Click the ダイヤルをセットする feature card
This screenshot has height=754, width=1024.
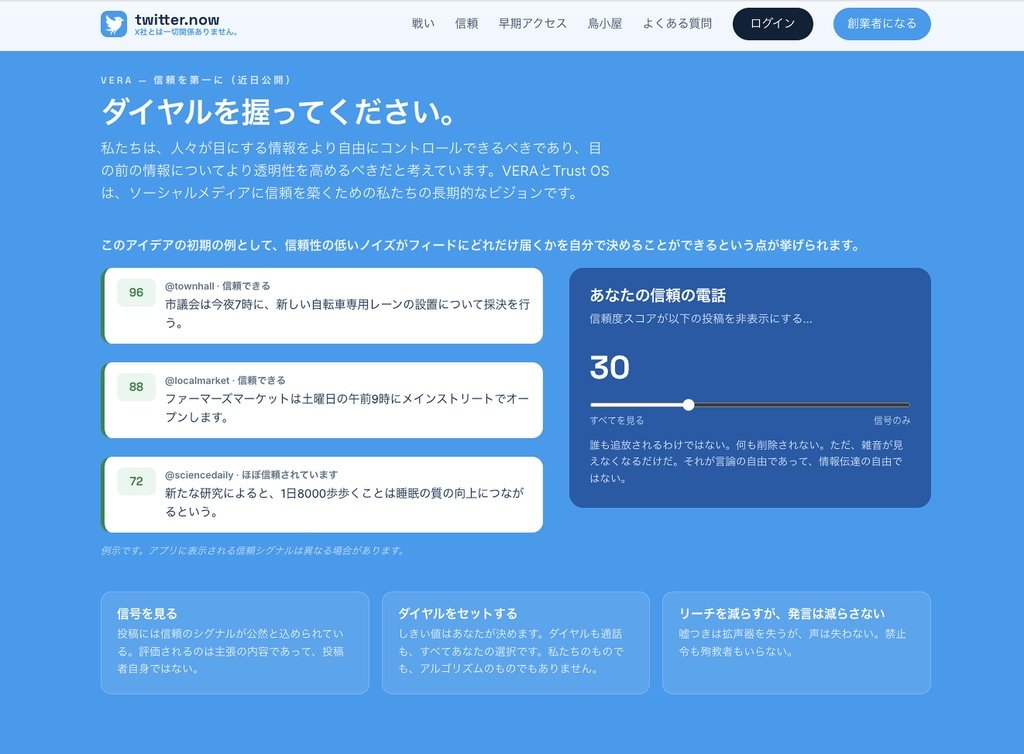[x=516, y=642]
